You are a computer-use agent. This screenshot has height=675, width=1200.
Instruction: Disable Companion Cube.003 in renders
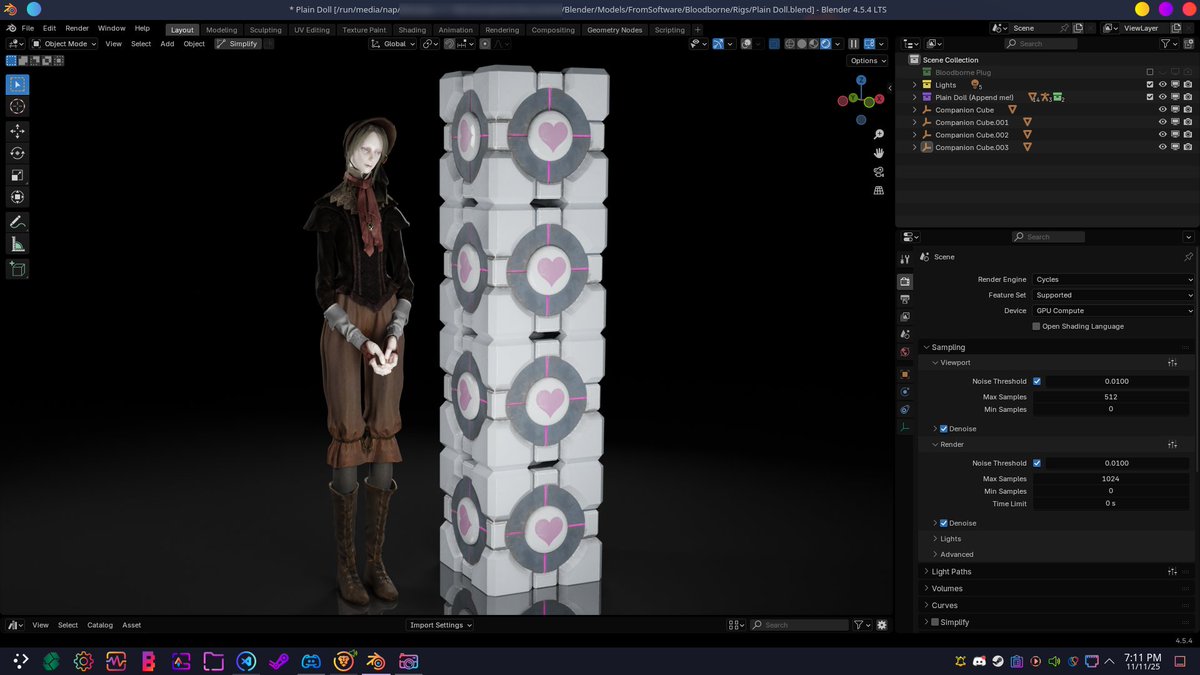point(1188,147)
